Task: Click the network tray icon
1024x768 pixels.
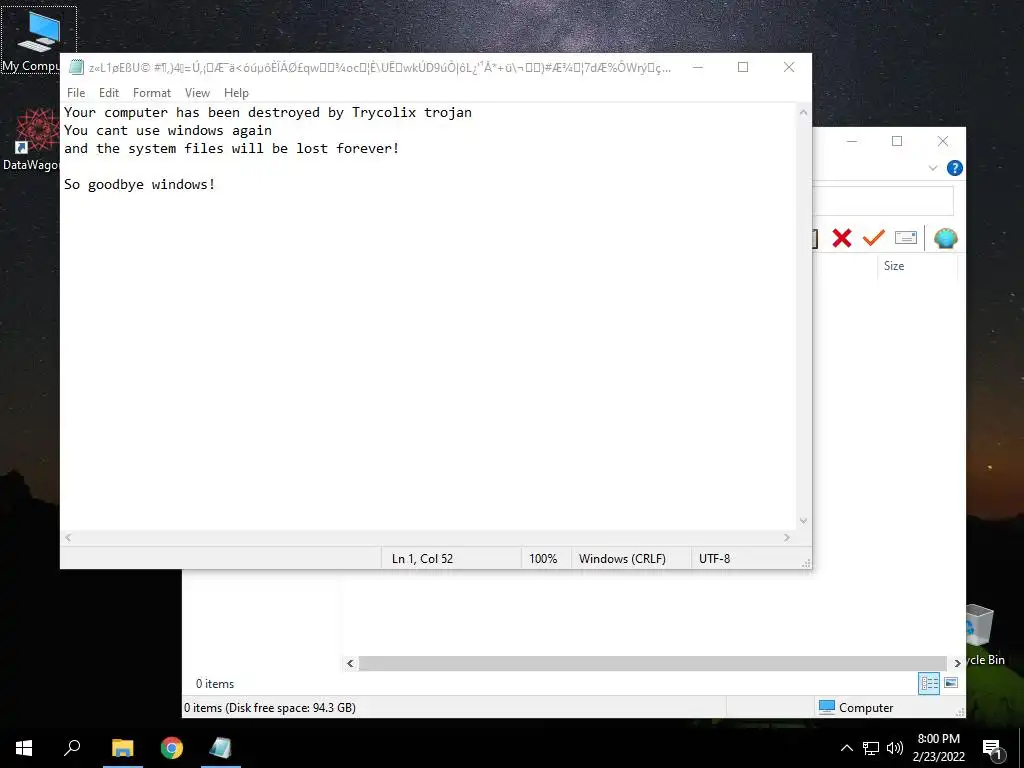Action: pyautogui.click(x=871, y=748)
